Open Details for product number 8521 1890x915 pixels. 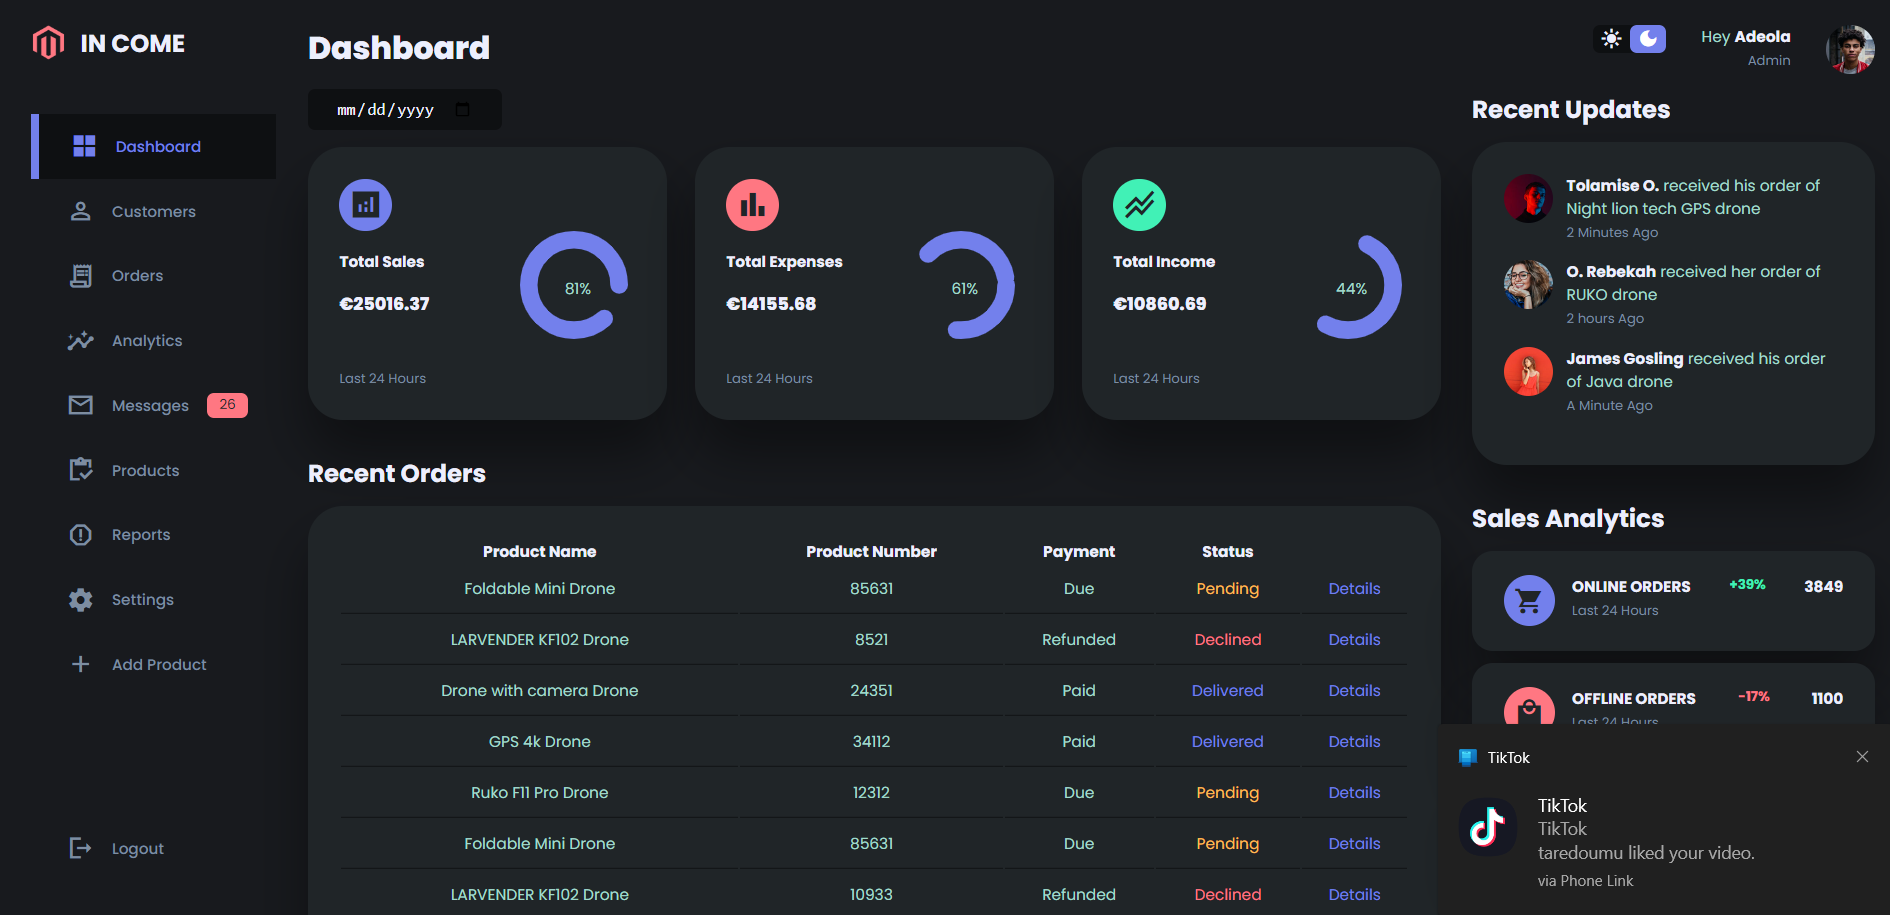coord(1354,640)
